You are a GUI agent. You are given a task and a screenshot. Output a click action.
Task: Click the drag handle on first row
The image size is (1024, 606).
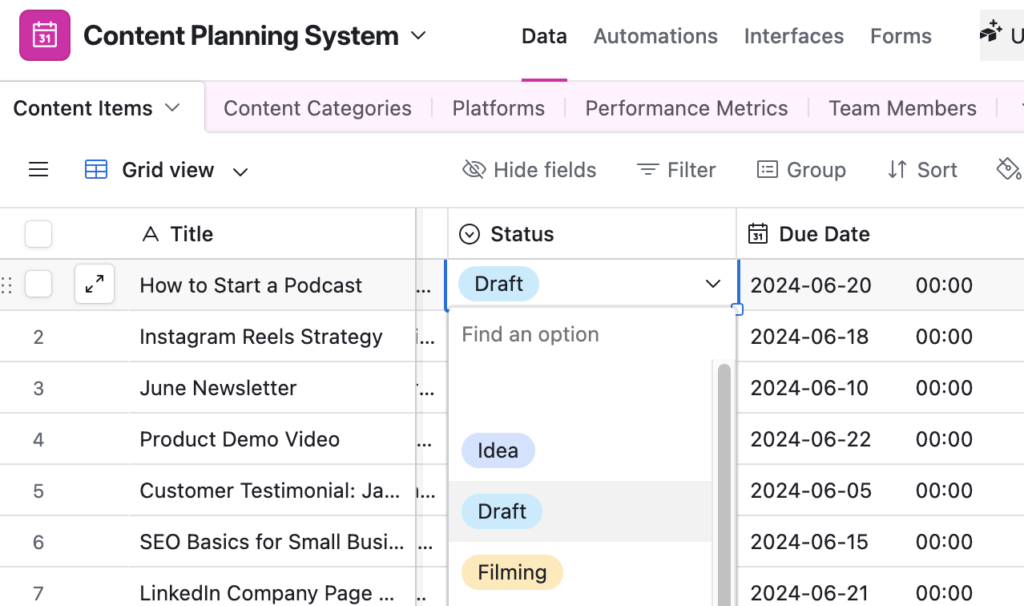coord(7,285)
